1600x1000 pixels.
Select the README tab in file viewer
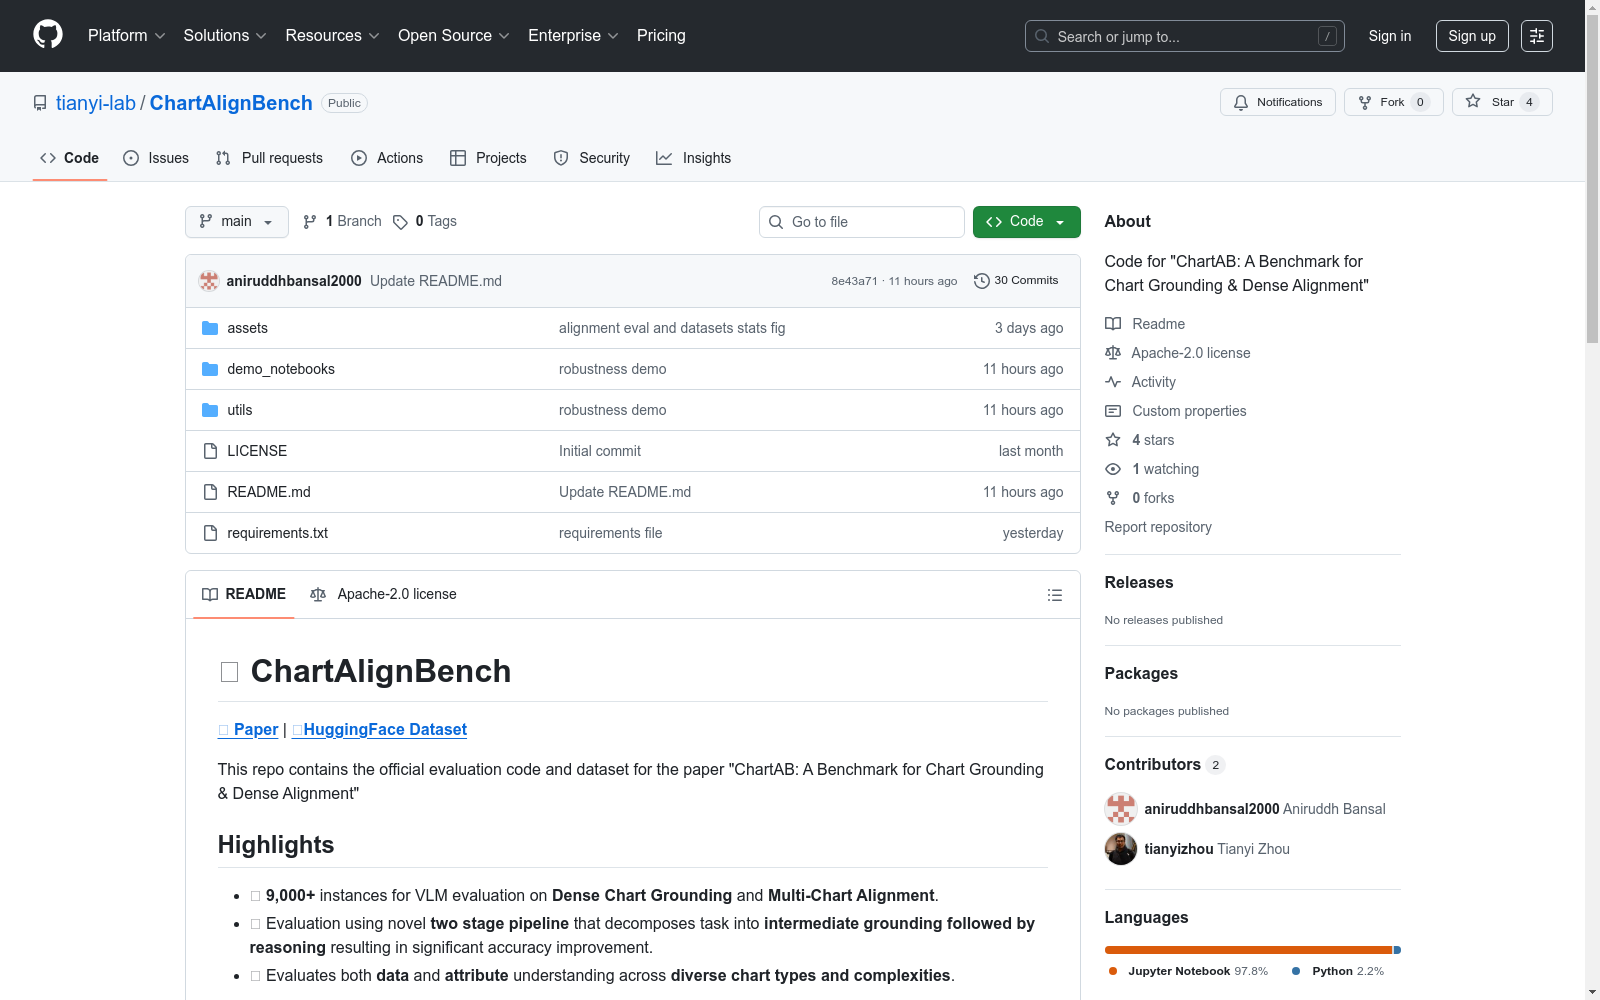point(244,595)
